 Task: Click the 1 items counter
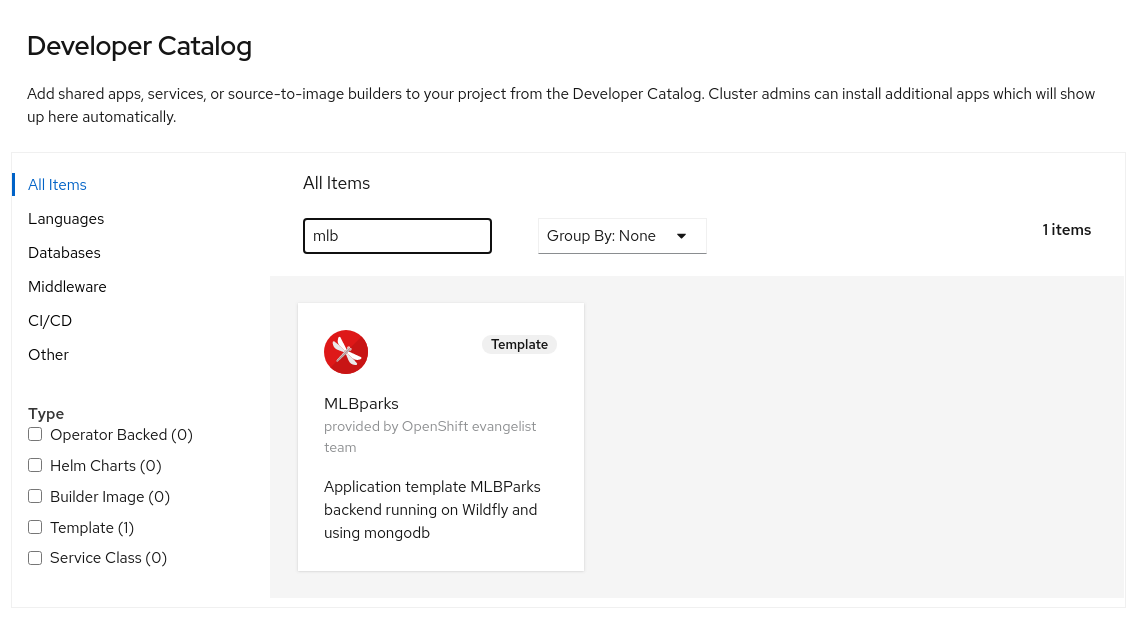[x=1066, y=229]
